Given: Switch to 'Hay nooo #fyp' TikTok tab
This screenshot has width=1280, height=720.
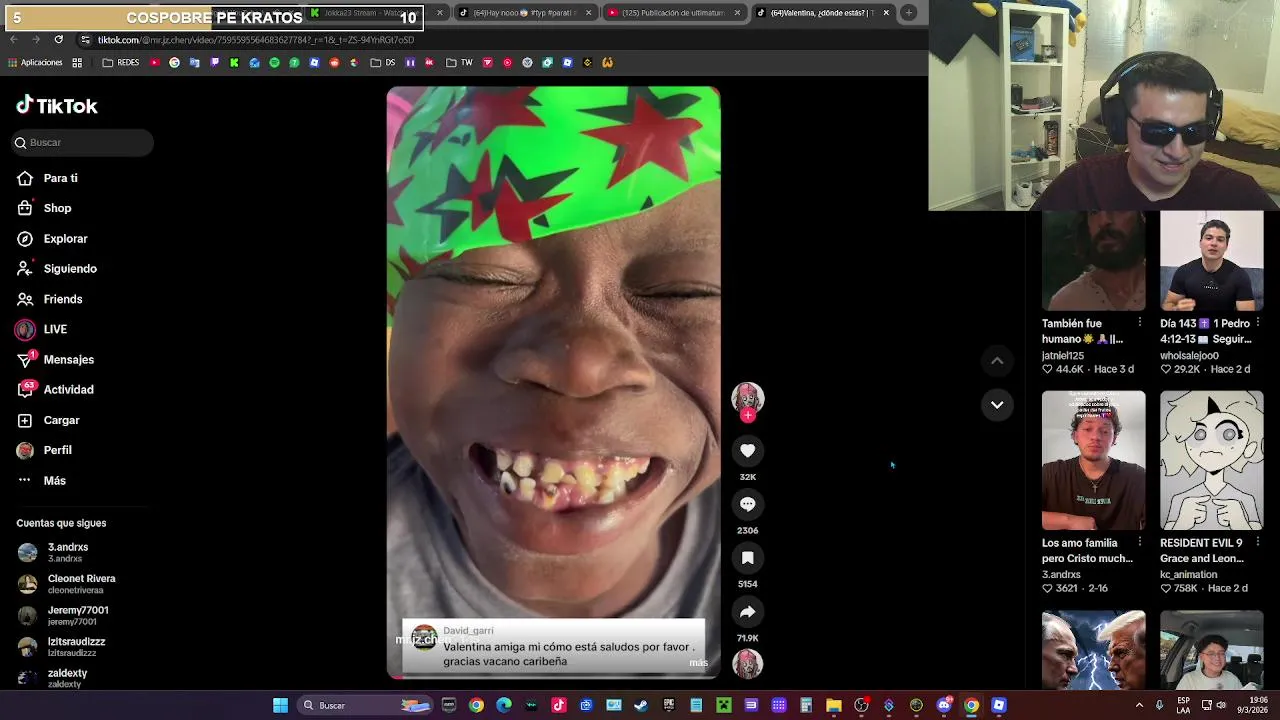Looking at the screenshot, I should point(525,13).
